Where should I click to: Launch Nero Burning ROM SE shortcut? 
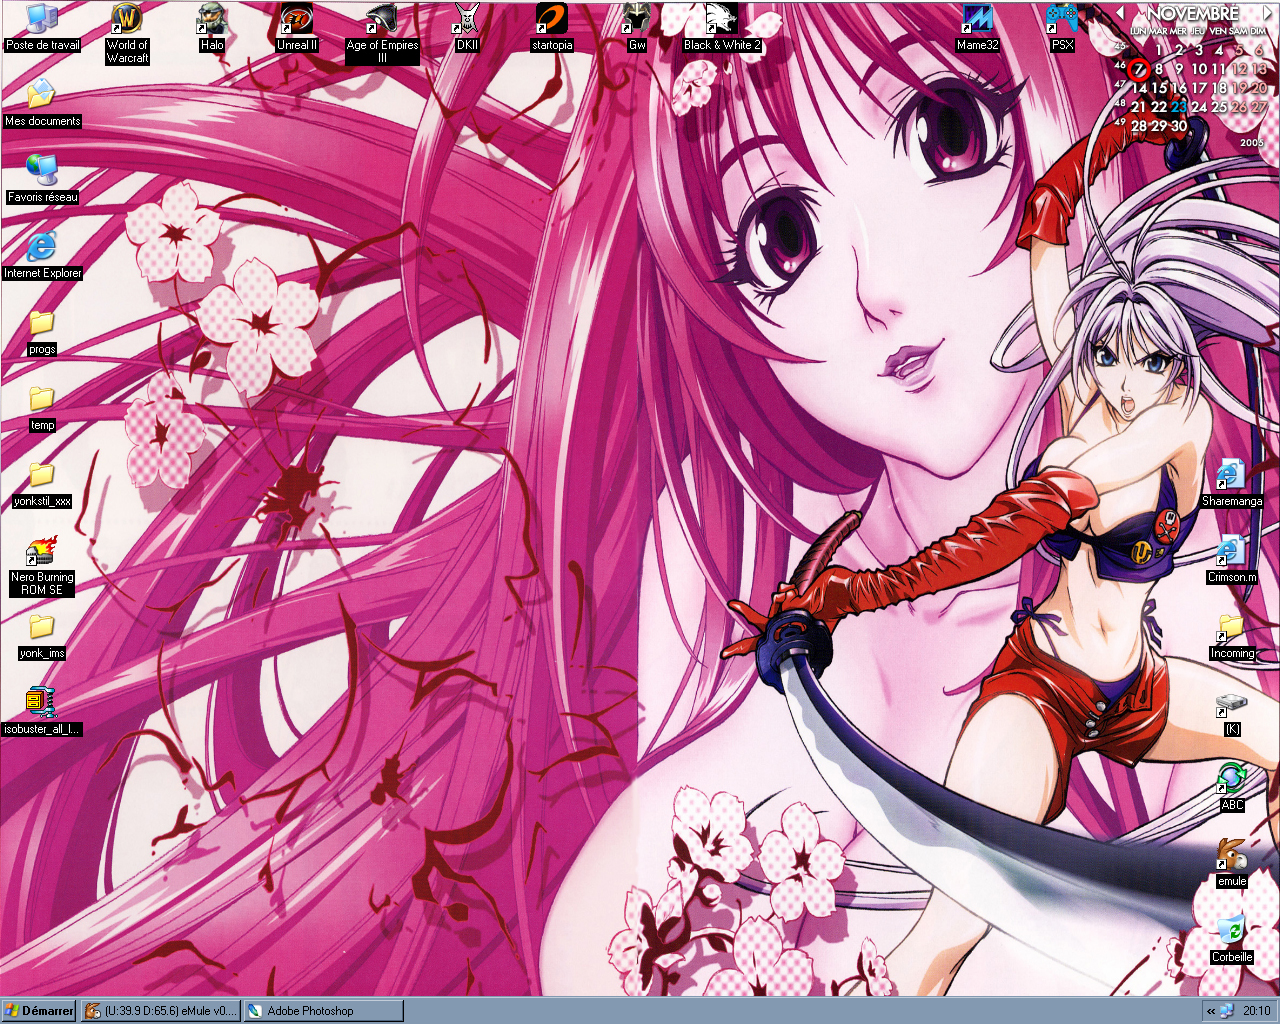tap(42, 565)
